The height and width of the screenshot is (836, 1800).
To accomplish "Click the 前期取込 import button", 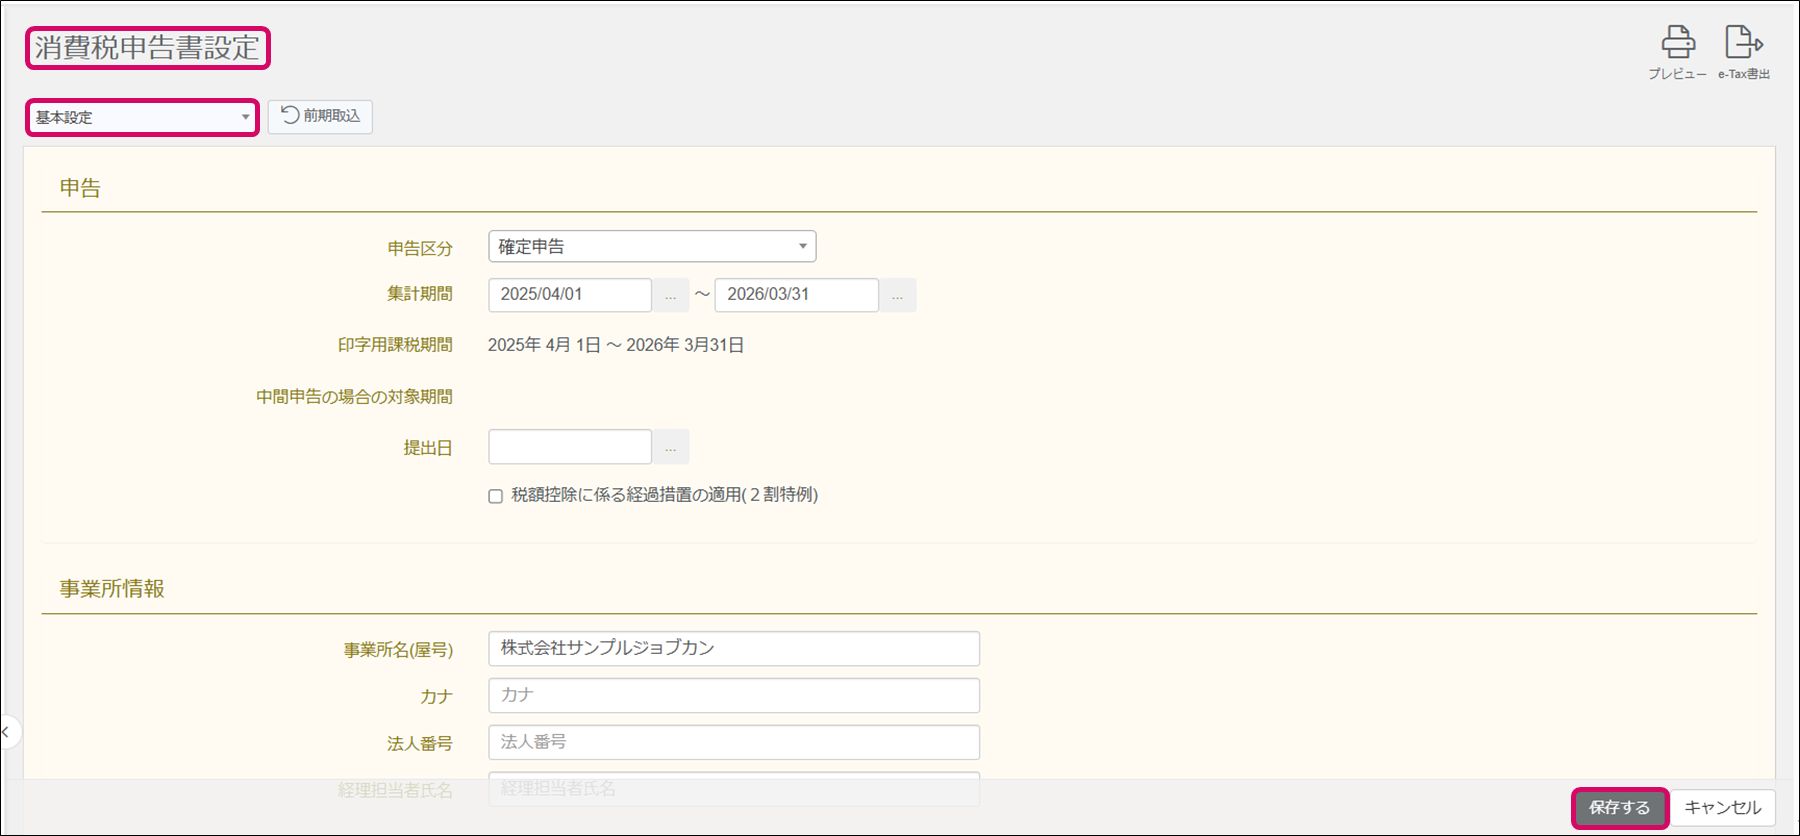I will pos(320,116).
